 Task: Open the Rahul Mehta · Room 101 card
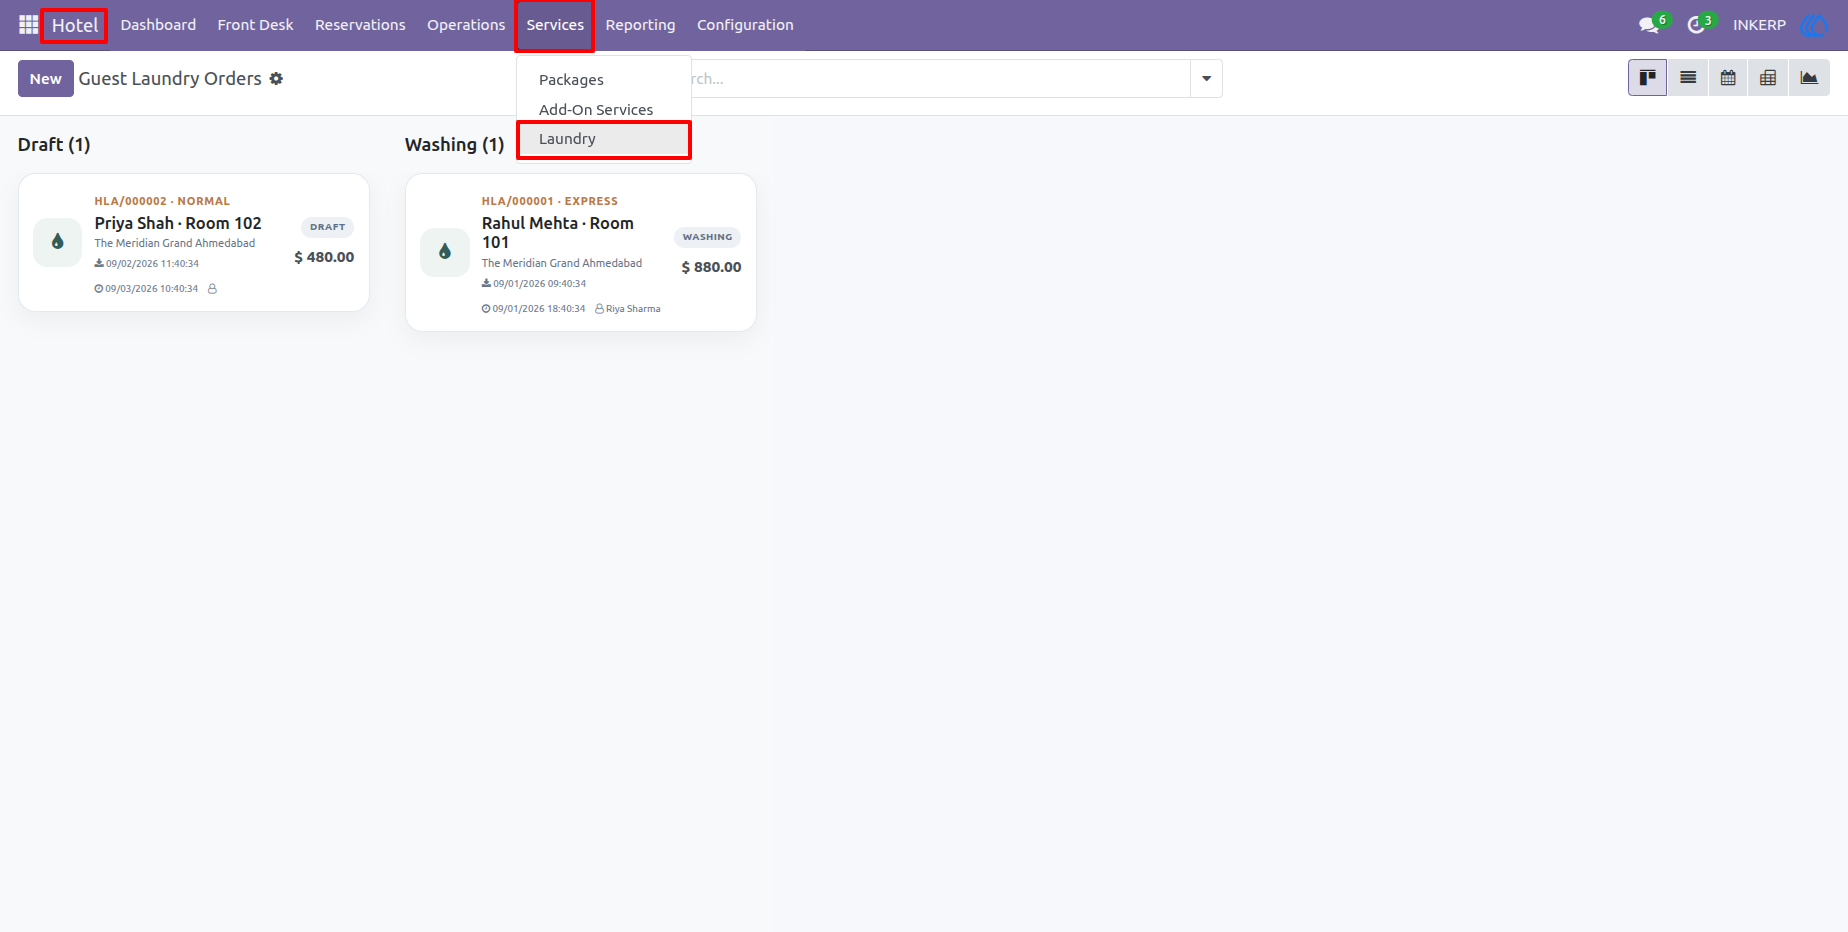click(581, 253)
